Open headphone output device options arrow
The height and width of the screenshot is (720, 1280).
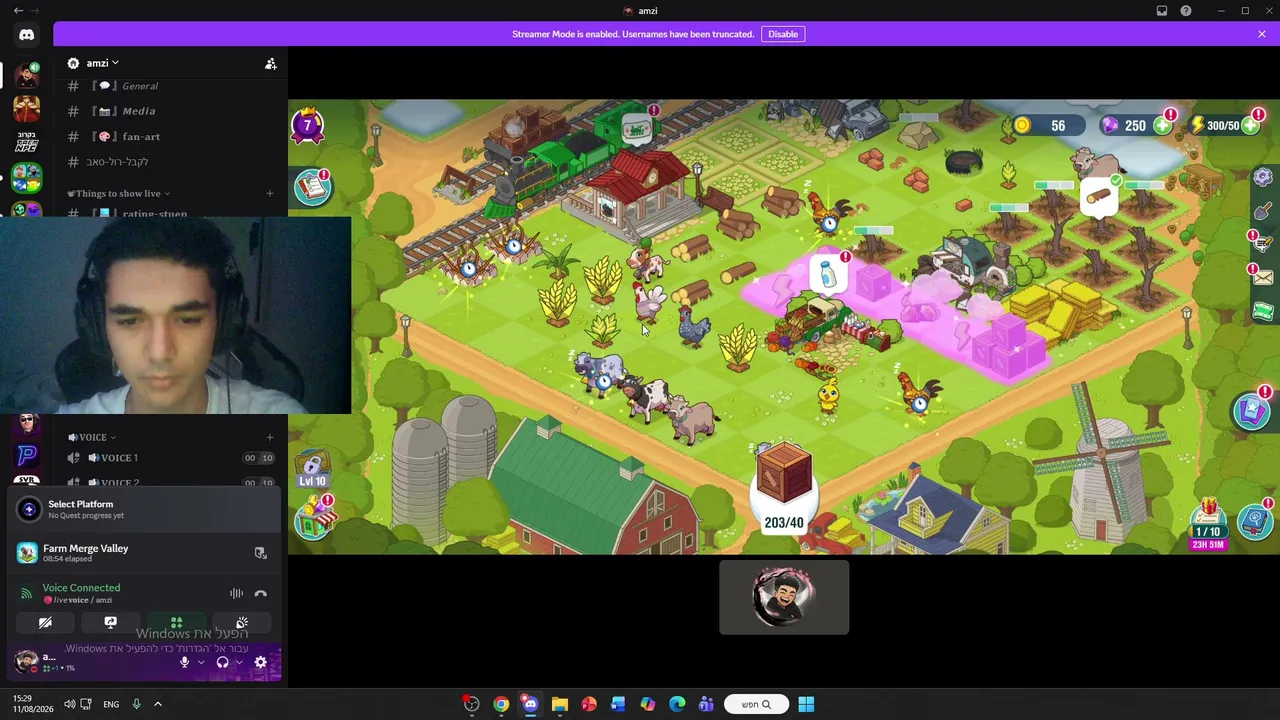[239, 662]
